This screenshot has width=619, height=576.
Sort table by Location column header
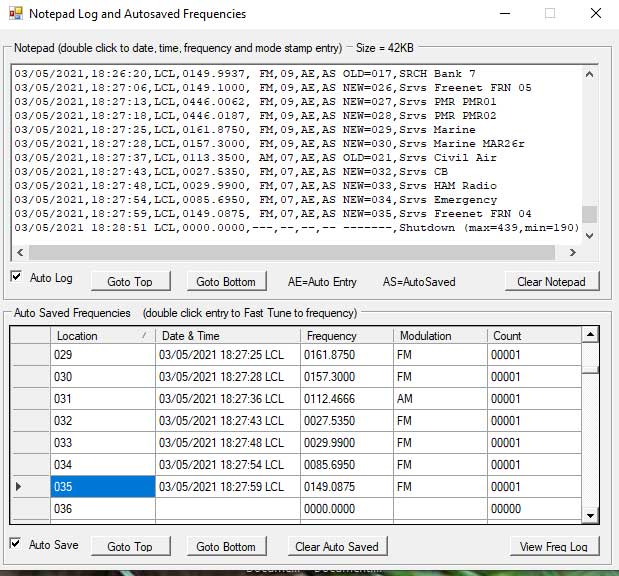[x=103, y=336]
